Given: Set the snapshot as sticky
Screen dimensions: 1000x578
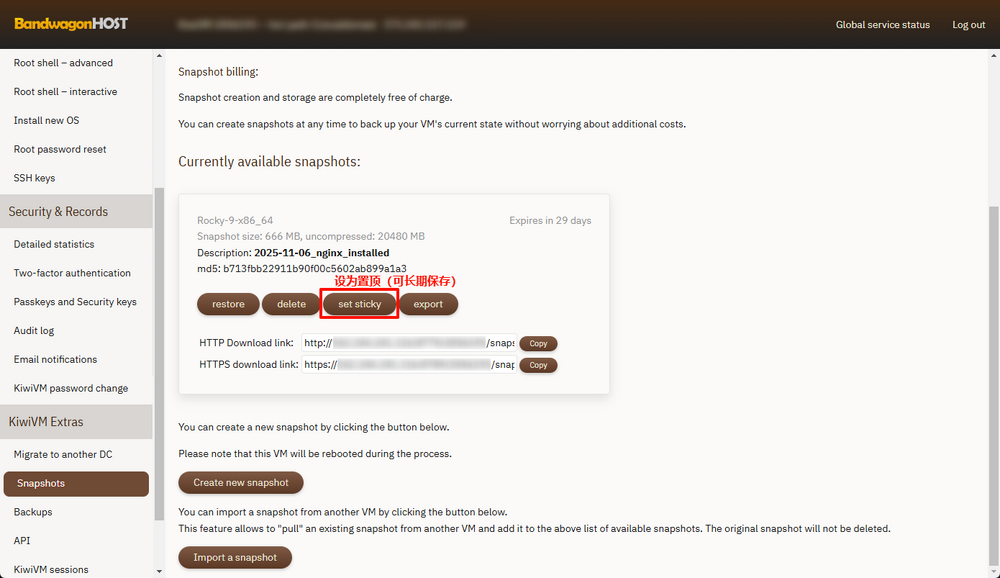Looking at the screenshot, I should coord(360,304).
